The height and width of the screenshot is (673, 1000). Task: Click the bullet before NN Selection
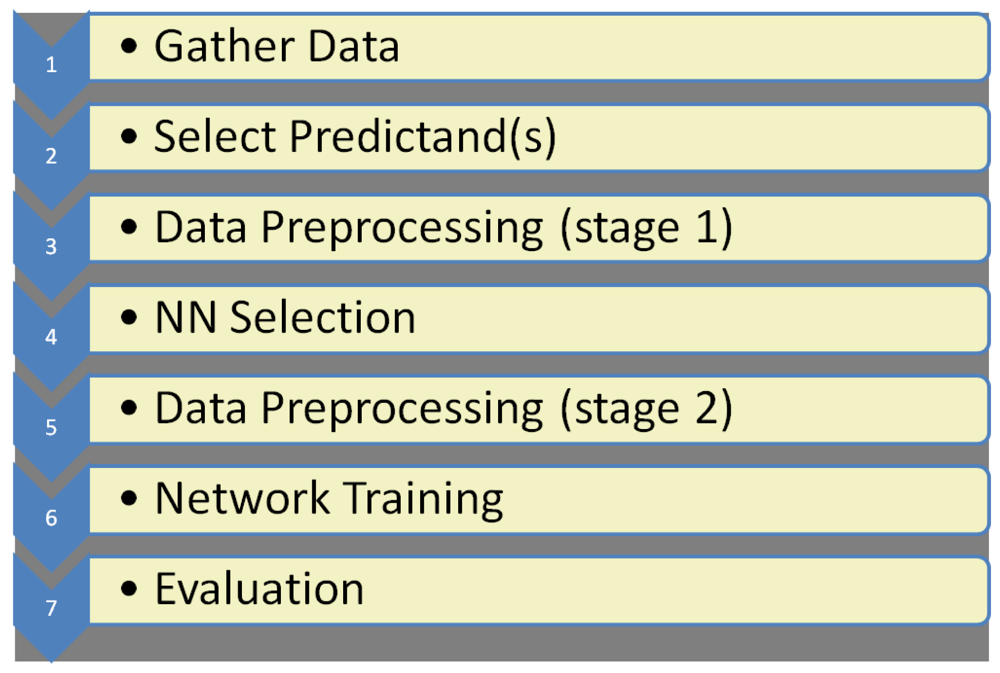pyautogui.click(x=129, y=320)
